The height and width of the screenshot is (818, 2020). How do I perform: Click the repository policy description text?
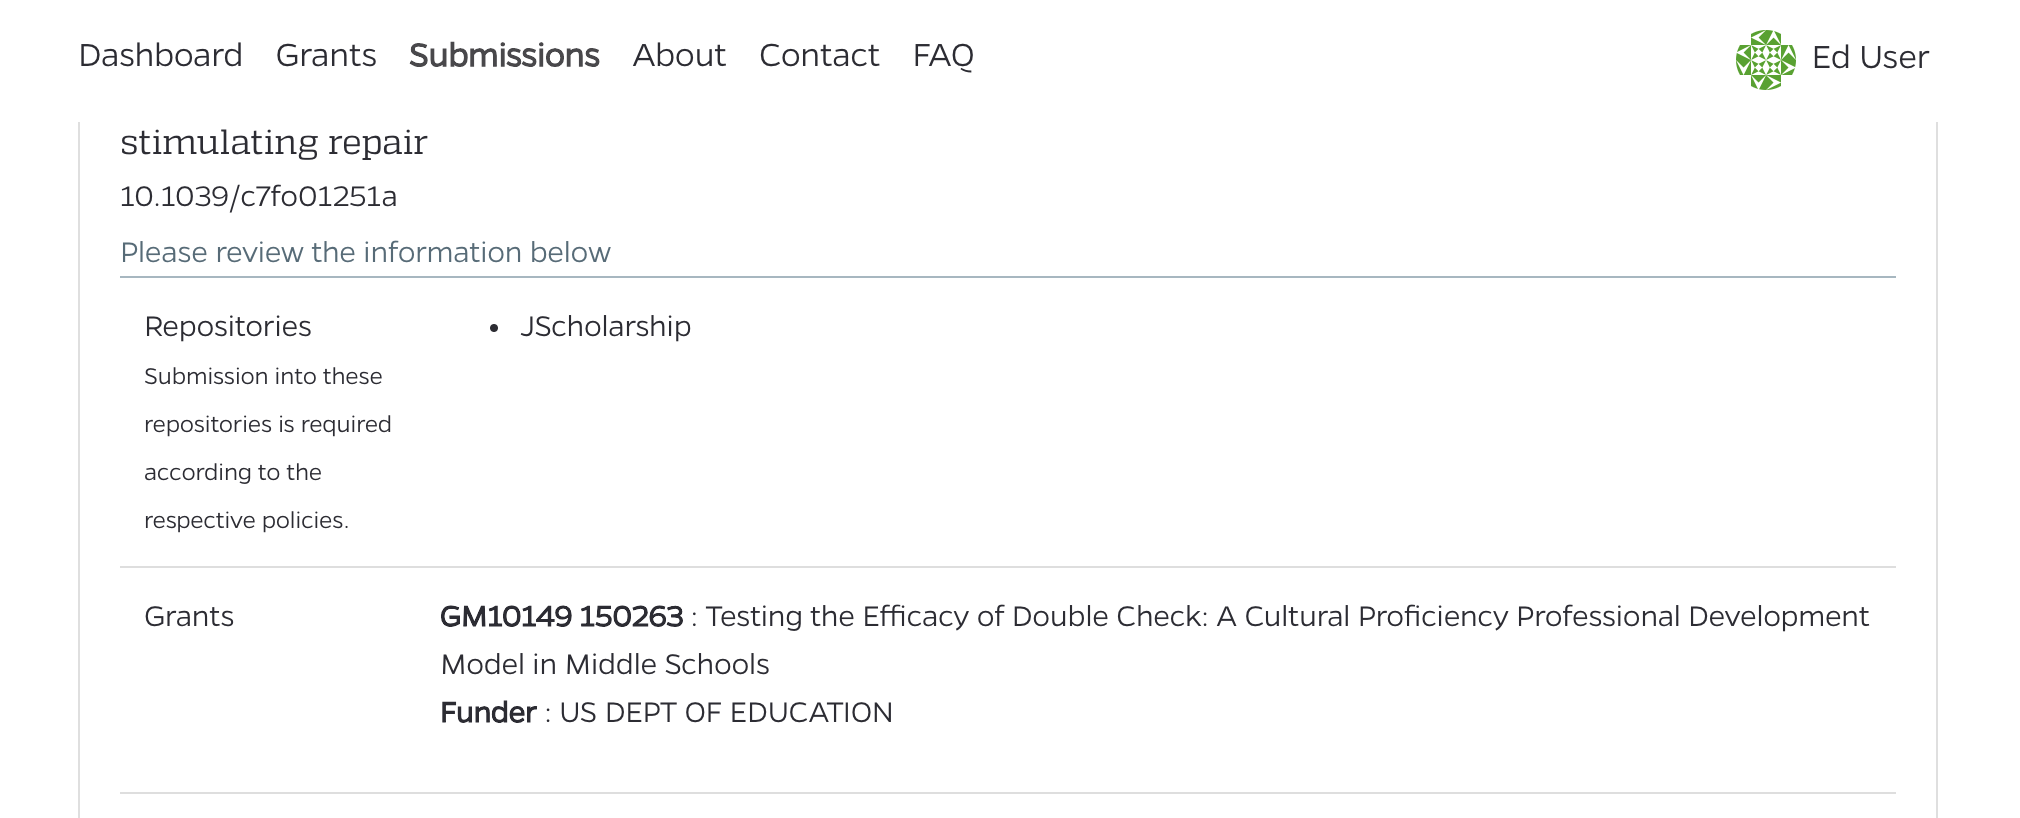point(267,448)
